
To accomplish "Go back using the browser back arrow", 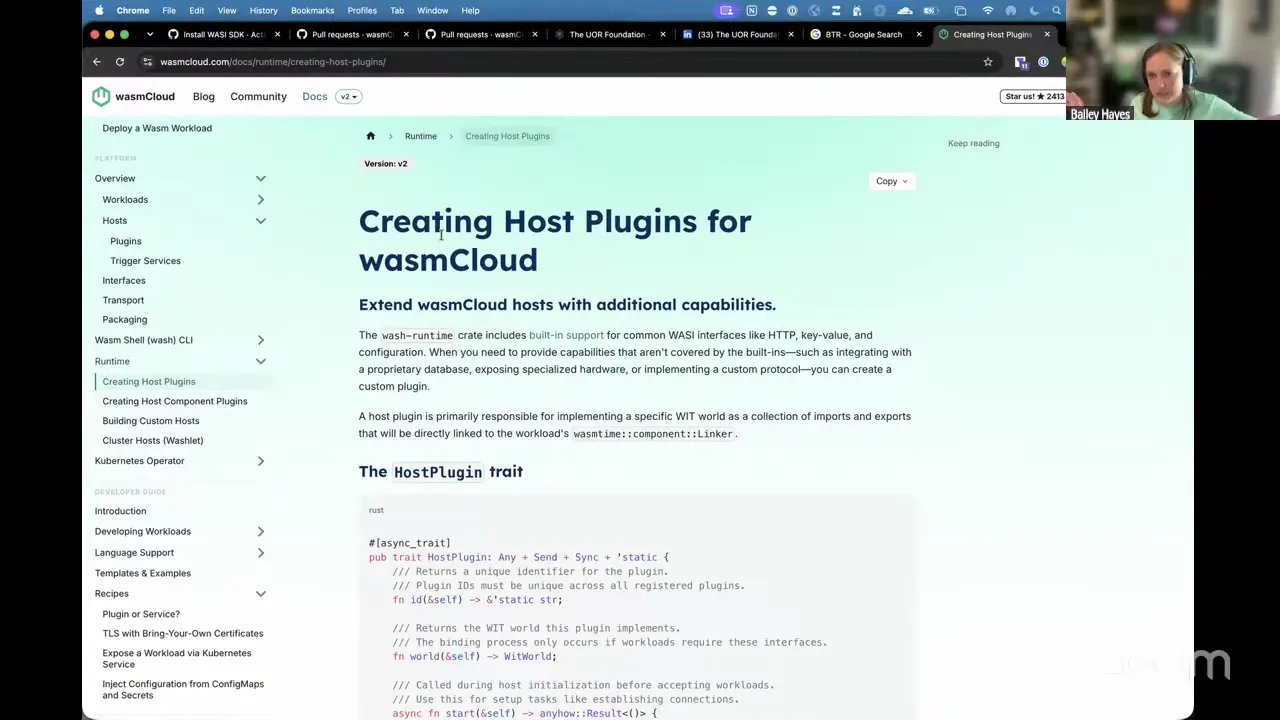I will point(97,62).
